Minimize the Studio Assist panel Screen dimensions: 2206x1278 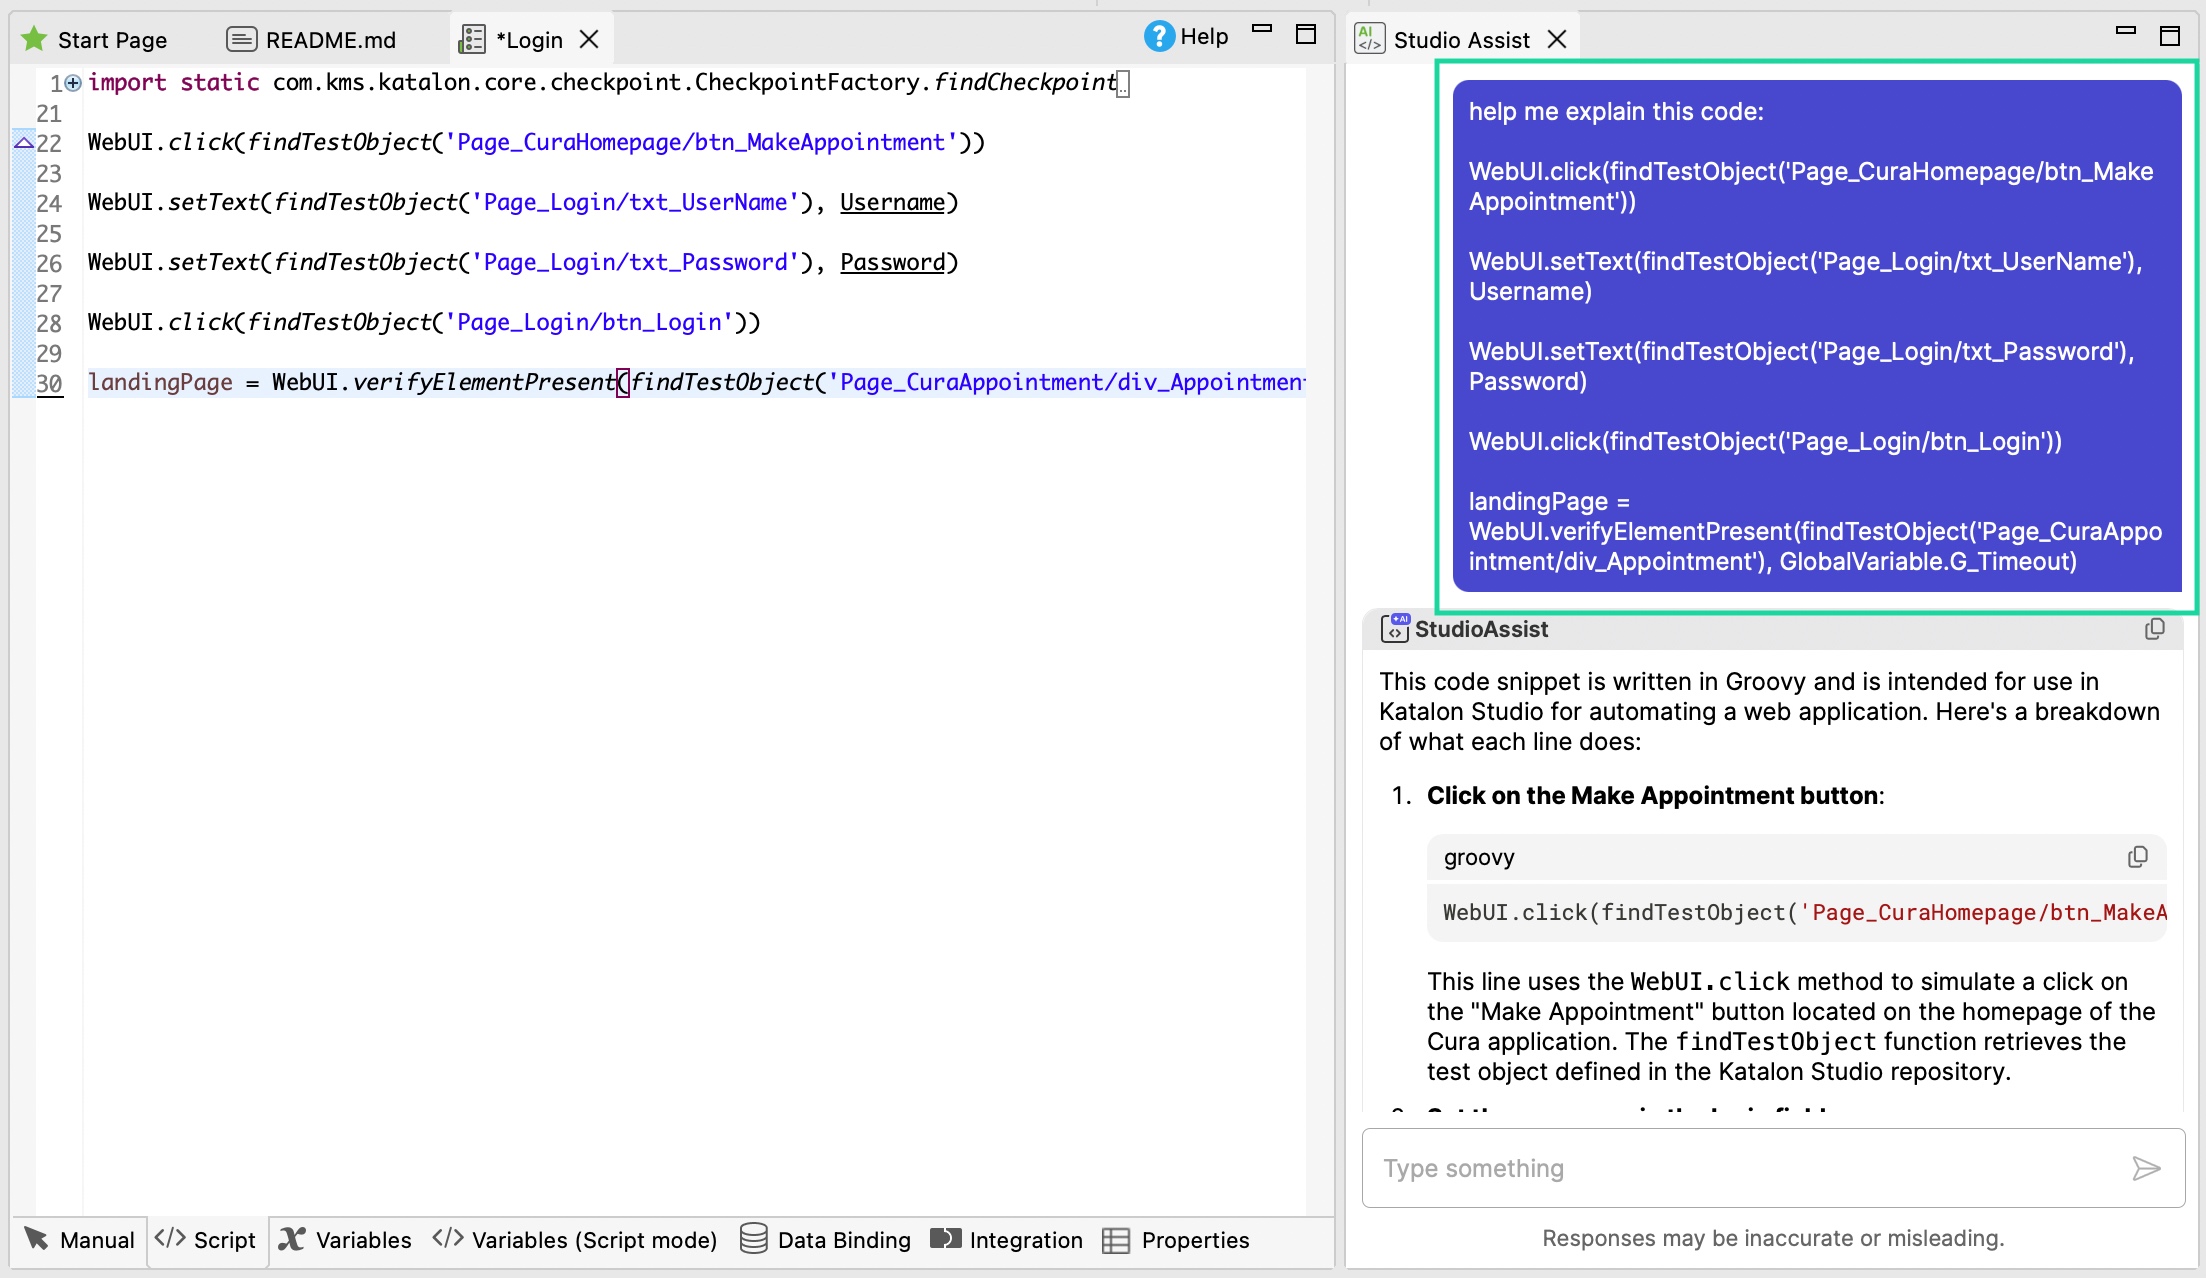click(2126, 31)
